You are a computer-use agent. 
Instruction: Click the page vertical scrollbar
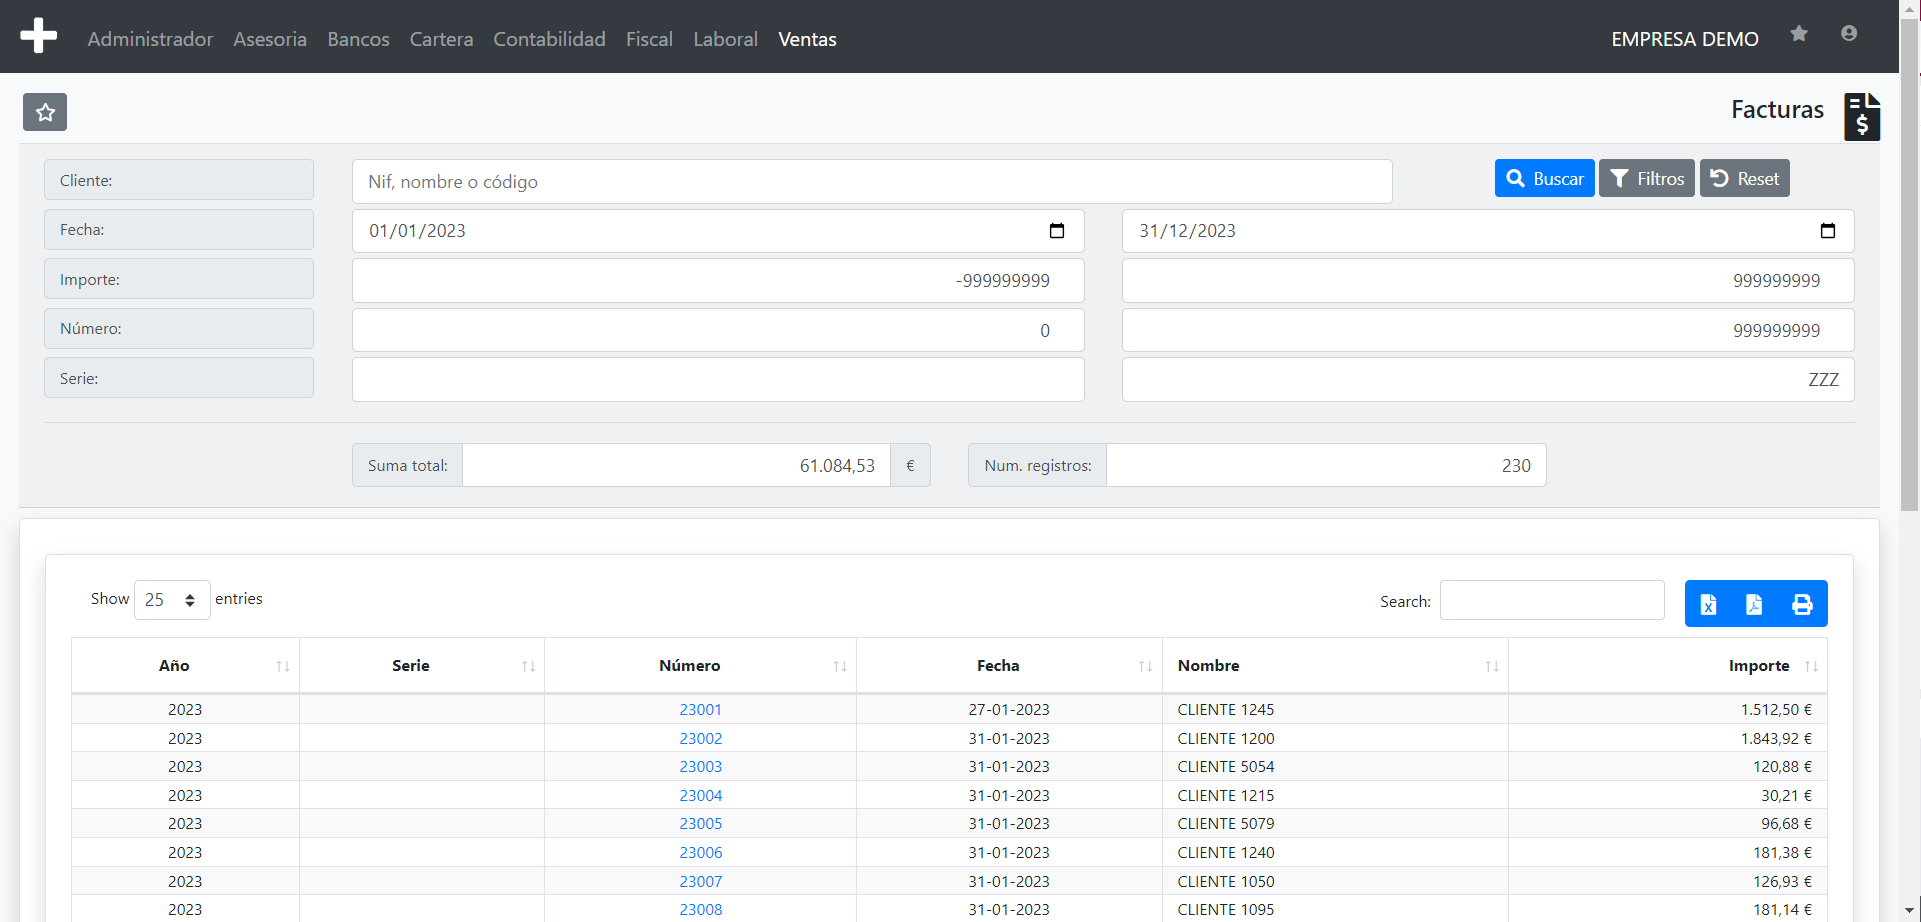(x=1910, y=265)
